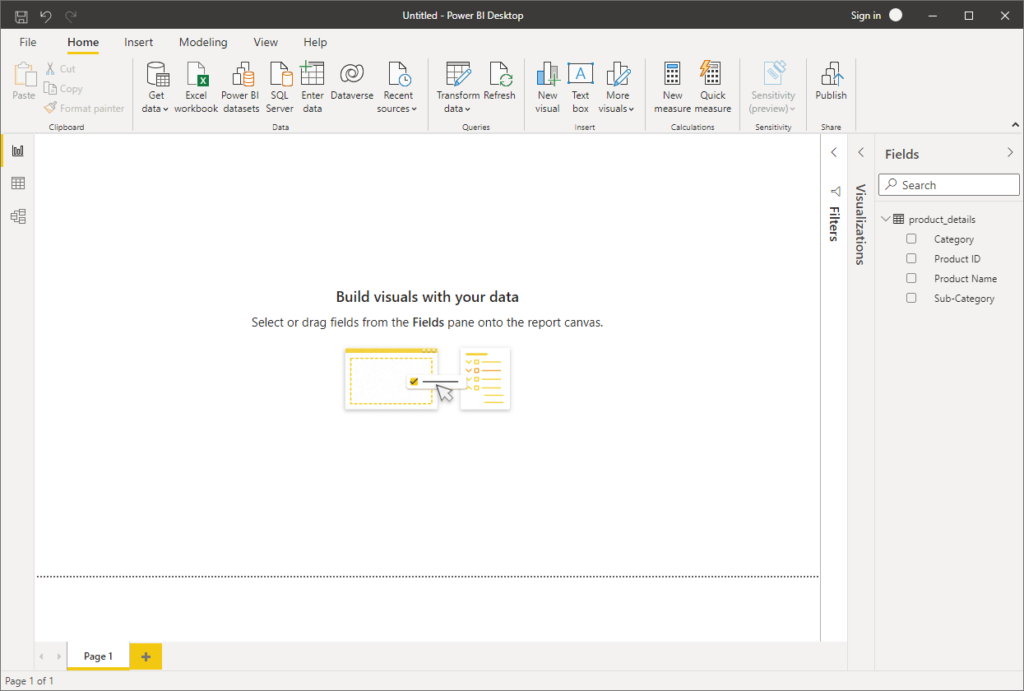
Task: Click the Sub-Category field name
Action: 964,298
